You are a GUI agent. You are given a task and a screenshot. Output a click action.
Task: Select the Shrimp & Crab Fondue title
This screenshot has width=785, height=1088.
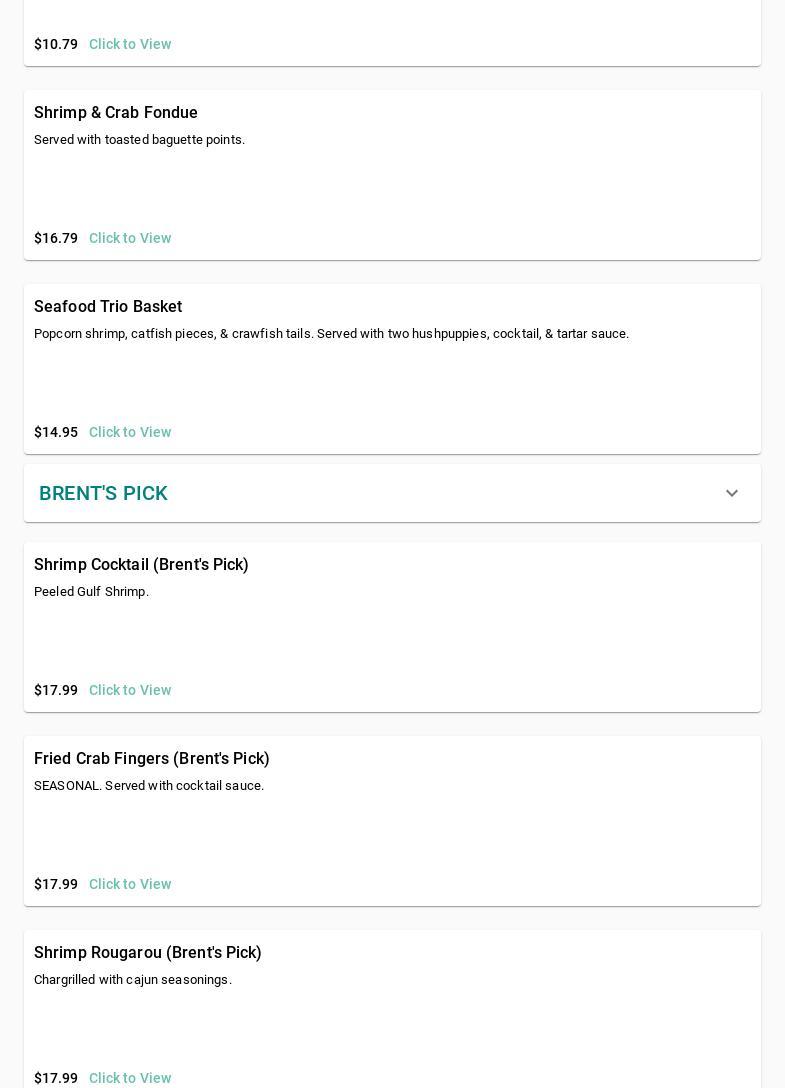116,113
